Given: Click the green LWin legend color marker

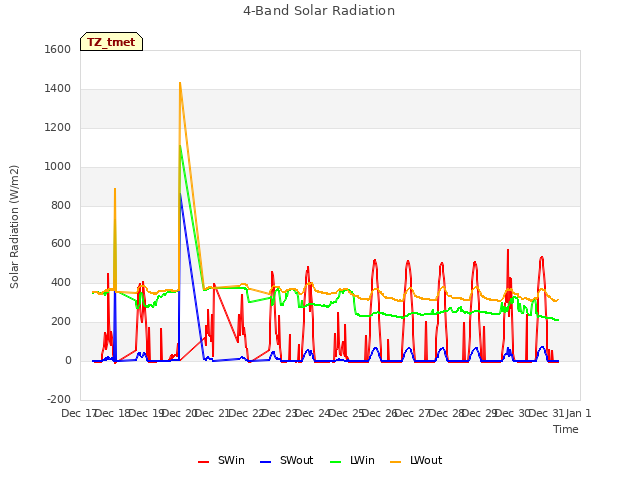Looking at the screenshot, I should pos(335,462).
